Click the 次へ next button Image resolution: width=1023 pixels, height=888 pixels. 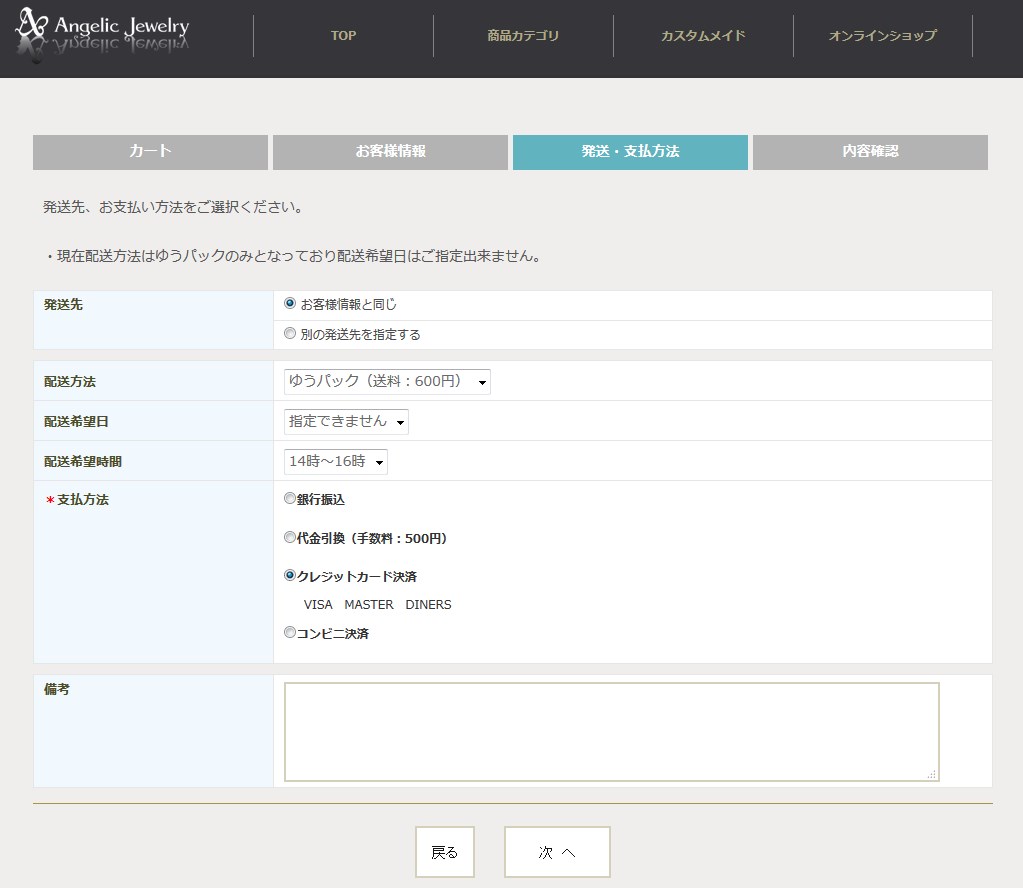coord(557,852)
